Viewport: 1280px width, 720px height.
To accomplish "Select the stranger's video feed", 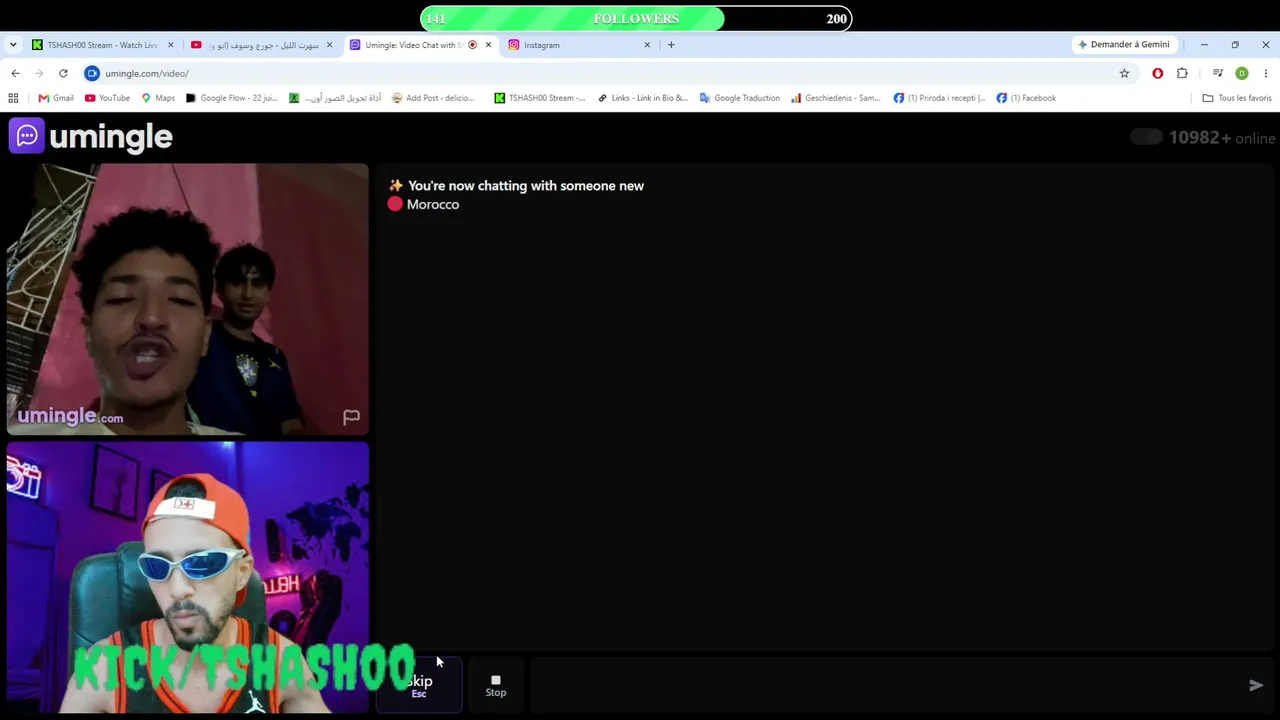I will point(188,300).
